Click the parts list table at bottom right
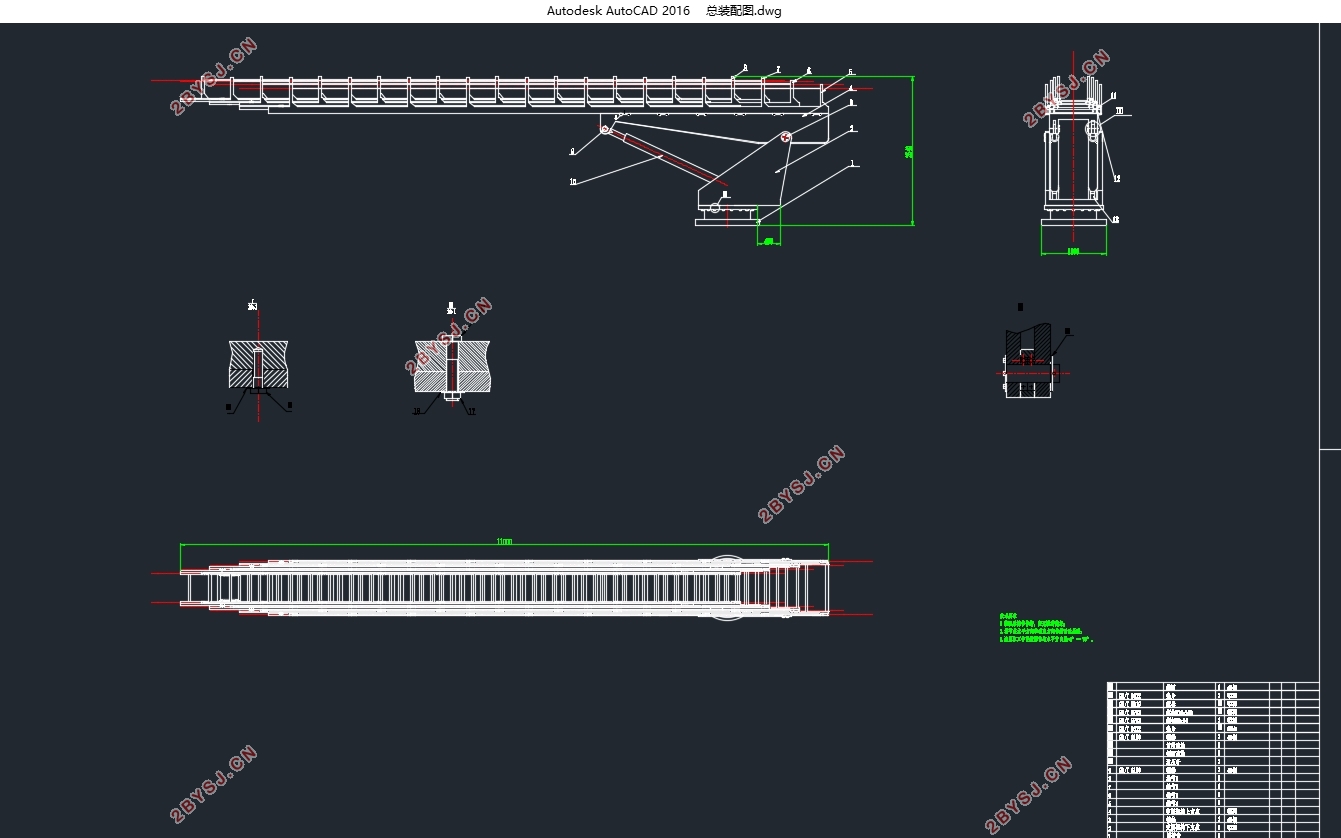 click(x=1213, y=760)
